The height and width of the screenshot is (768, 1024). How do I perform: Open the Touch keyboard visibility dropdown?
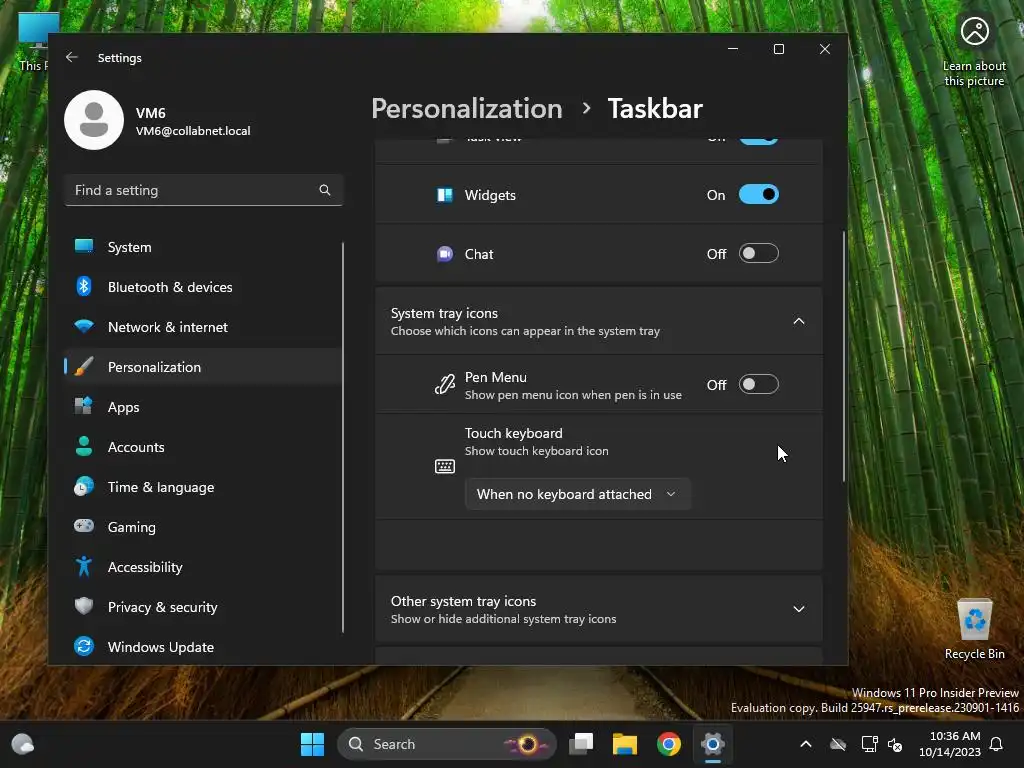[577, 494]
